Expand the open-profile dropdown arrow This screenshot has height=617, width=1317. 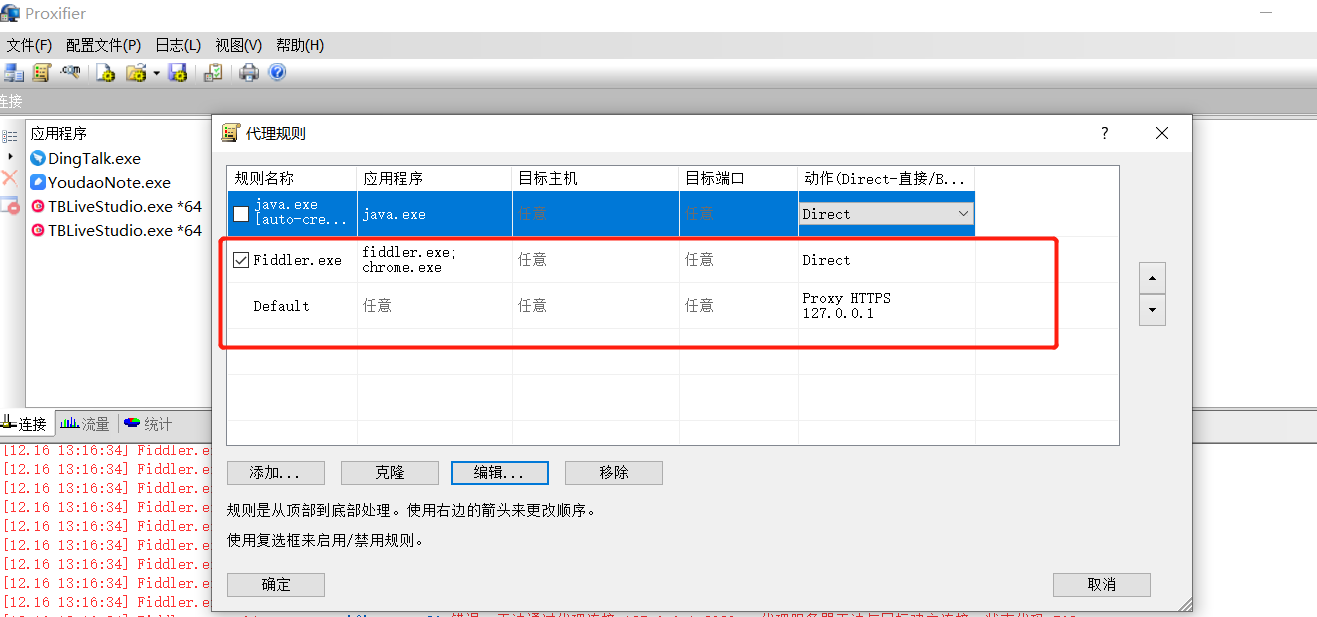point(156,73)
